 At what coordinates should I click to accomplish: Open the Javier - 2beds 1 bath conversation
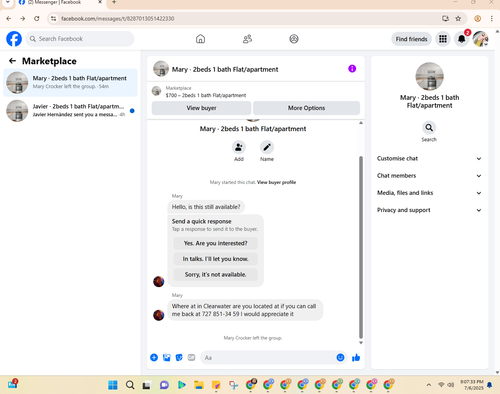(70, 111)
